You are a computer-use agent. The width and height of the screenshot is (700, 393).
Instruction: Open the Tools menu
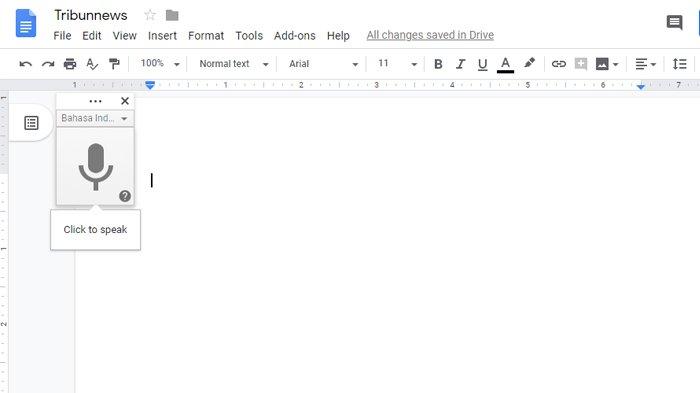(x=249, y=36)
